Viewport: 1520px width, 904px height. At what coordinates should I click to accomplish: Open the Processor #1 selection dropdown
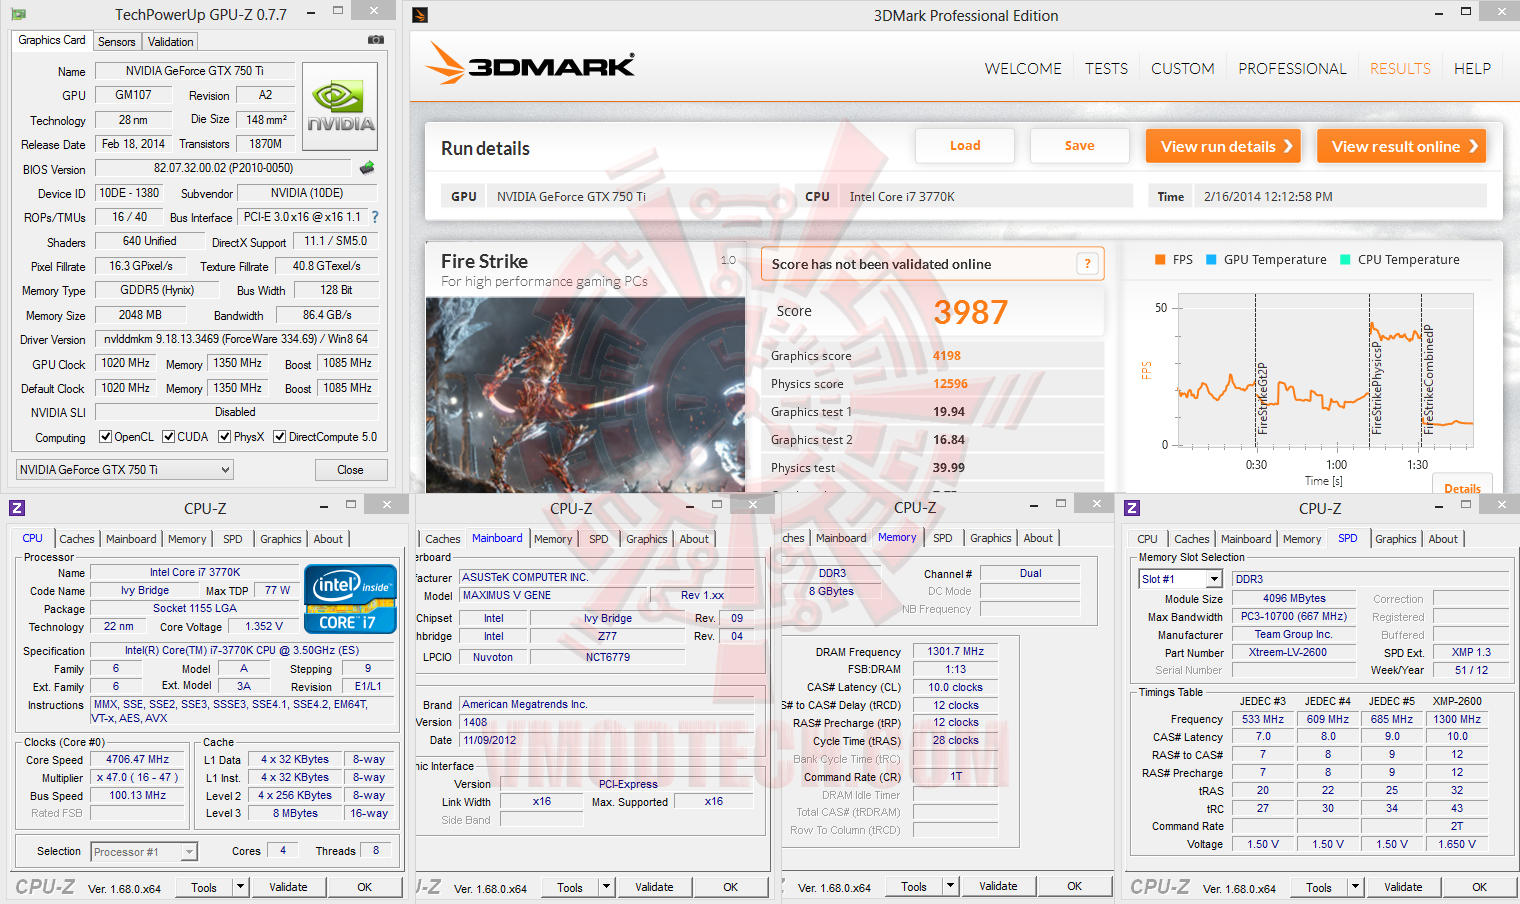(x=144, y=852)
